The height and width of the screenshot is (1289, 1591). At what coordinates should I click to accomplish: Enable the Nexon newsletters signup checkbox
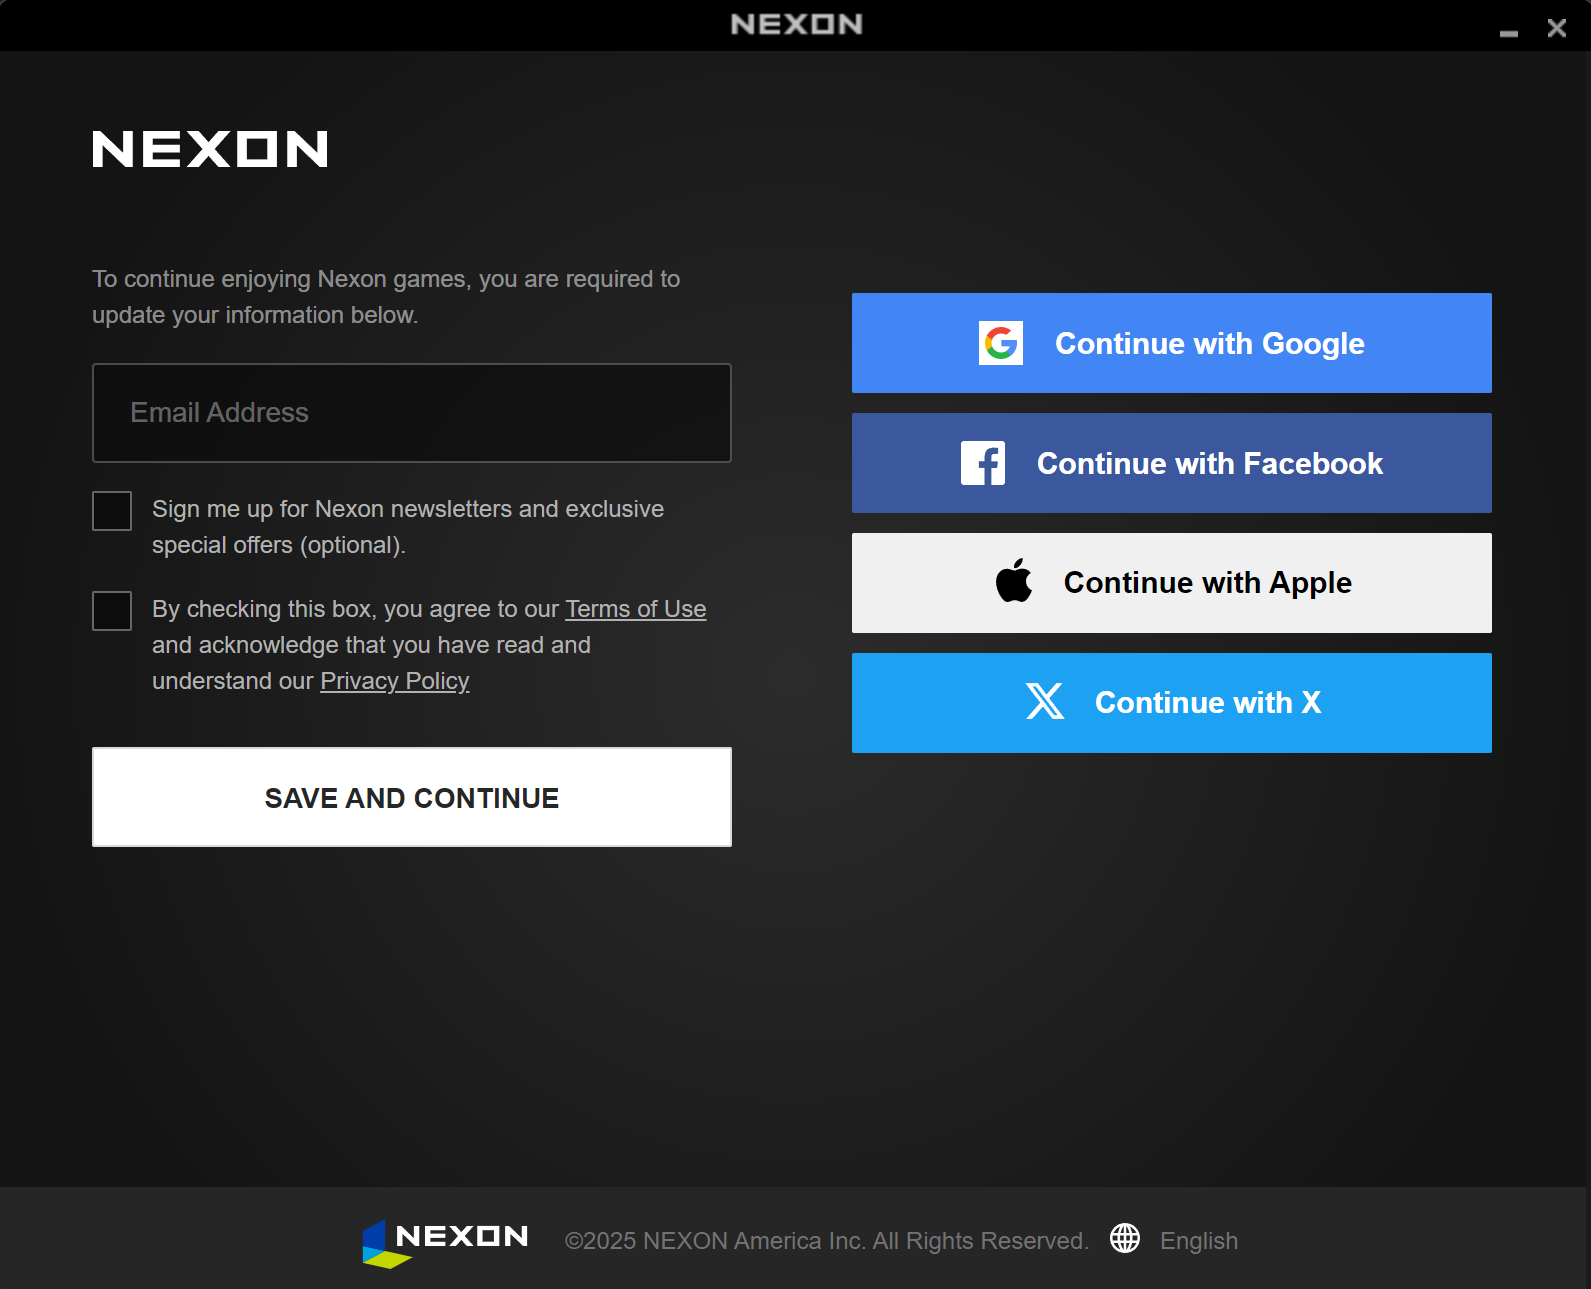pyautogui.click(x=112, y=511)
